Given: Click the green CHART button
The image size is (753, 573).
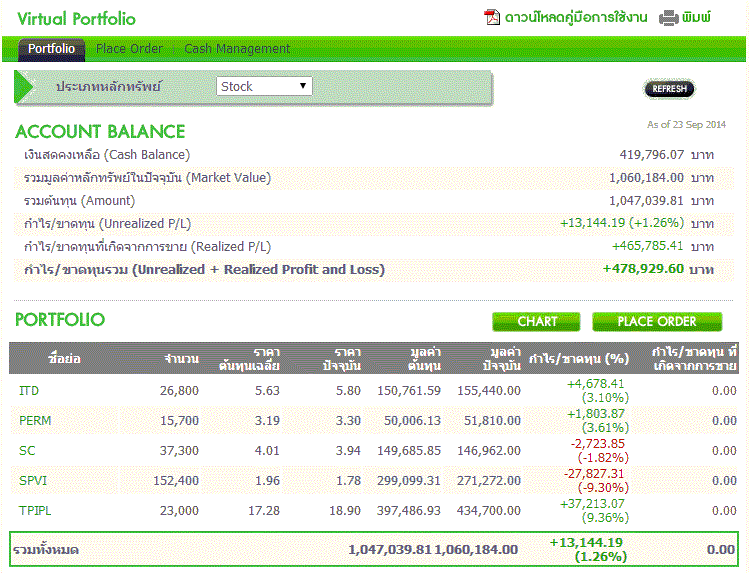Looking at the screenshot, I should (536, 321).
